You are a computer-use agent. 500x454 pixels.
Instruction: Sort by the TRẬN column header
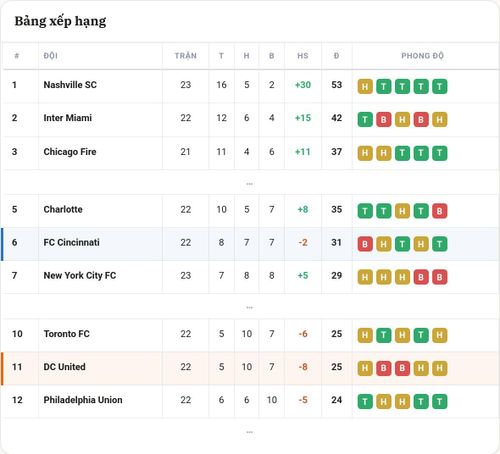186,56
